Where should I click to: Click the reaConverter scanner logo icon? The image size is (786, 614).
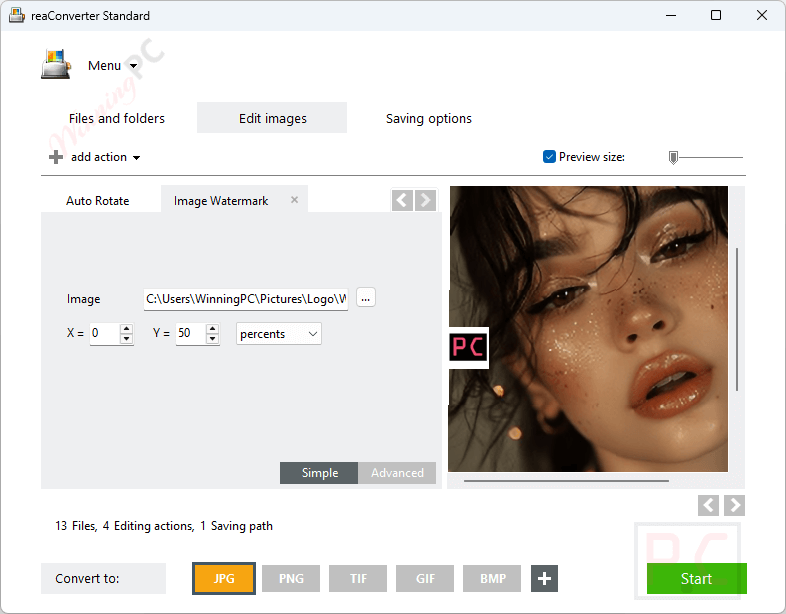click(x=56, y=65)
